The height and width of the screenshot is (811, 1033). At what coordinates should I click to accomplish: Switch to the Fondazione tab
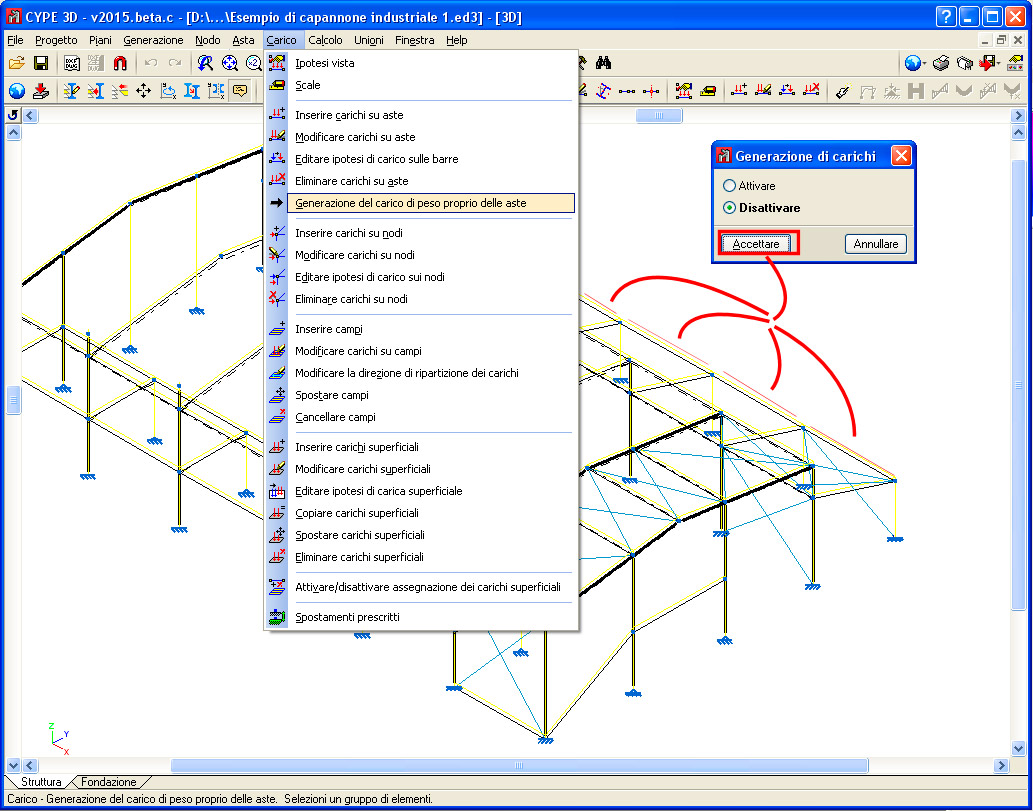click(108, 782)
